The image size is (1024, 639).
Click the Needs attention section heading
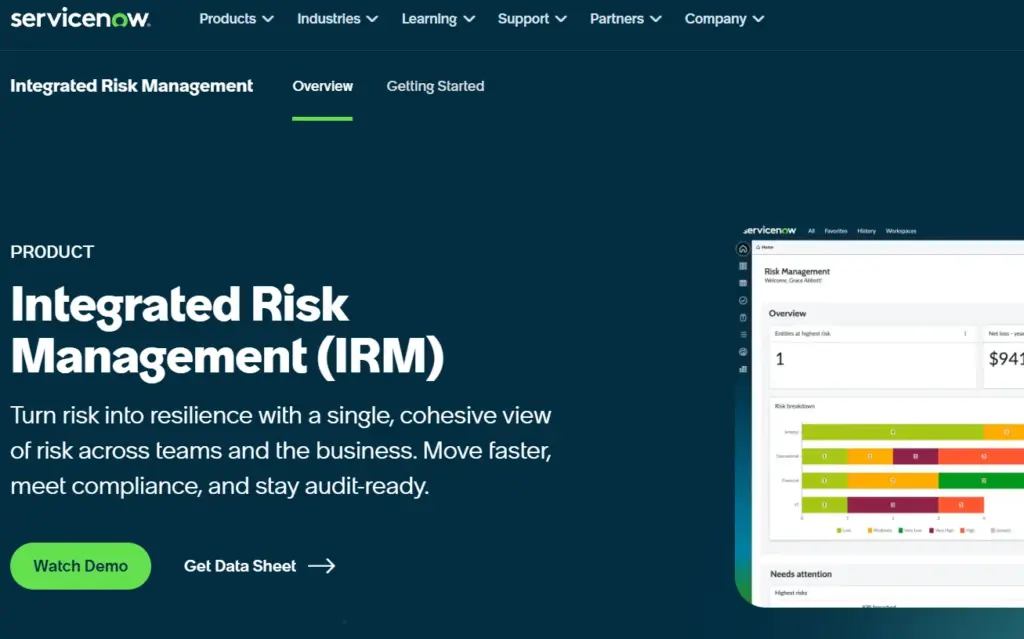point(801,574)
